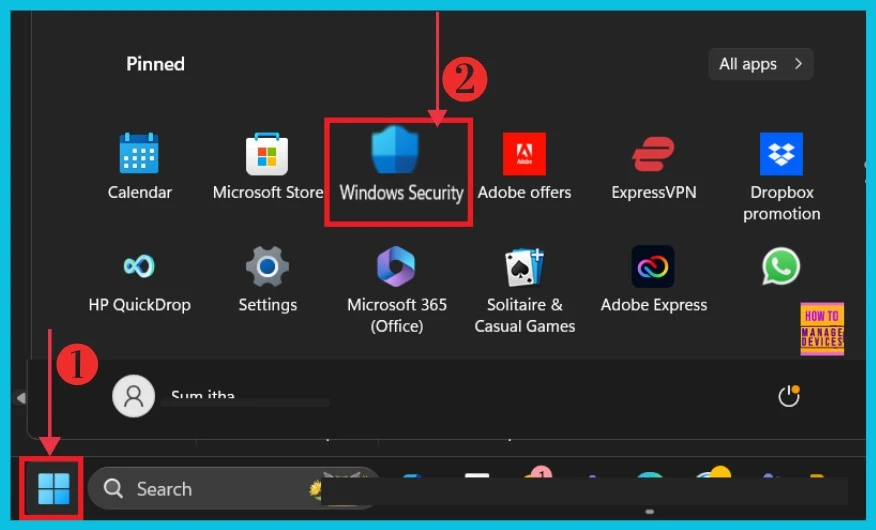Click the magnifier icon in Search box

(x=113, y=489)
